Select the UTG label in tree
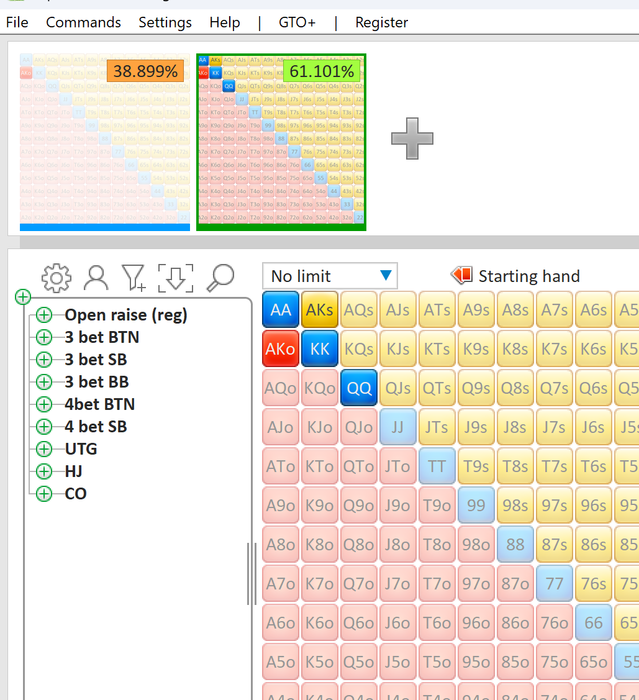639x700 pixels. [x=81, y=449]
